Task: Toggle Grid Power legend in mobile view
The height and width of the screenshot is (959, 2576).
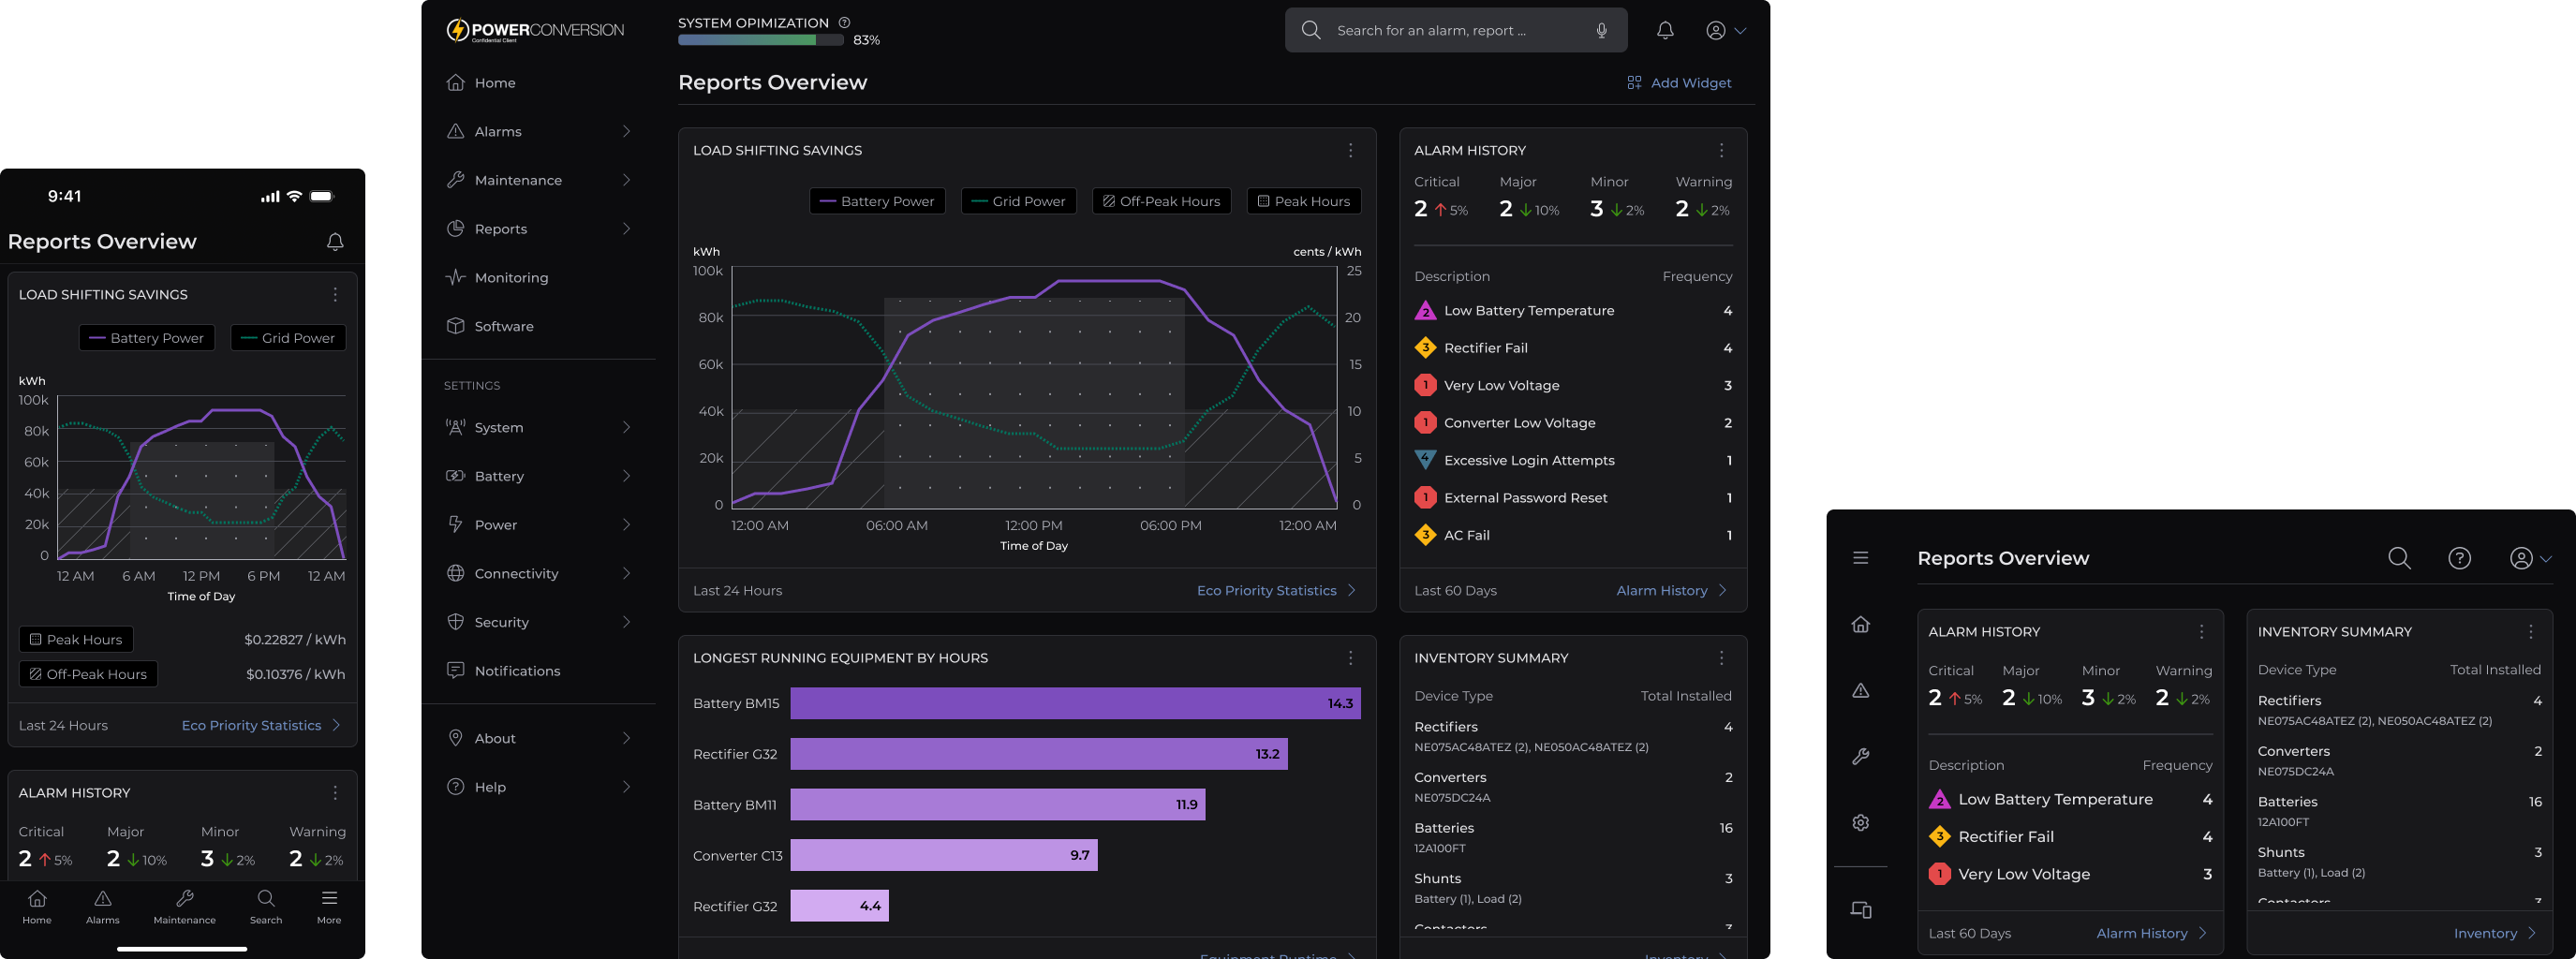Action: [x=288, y=338]
